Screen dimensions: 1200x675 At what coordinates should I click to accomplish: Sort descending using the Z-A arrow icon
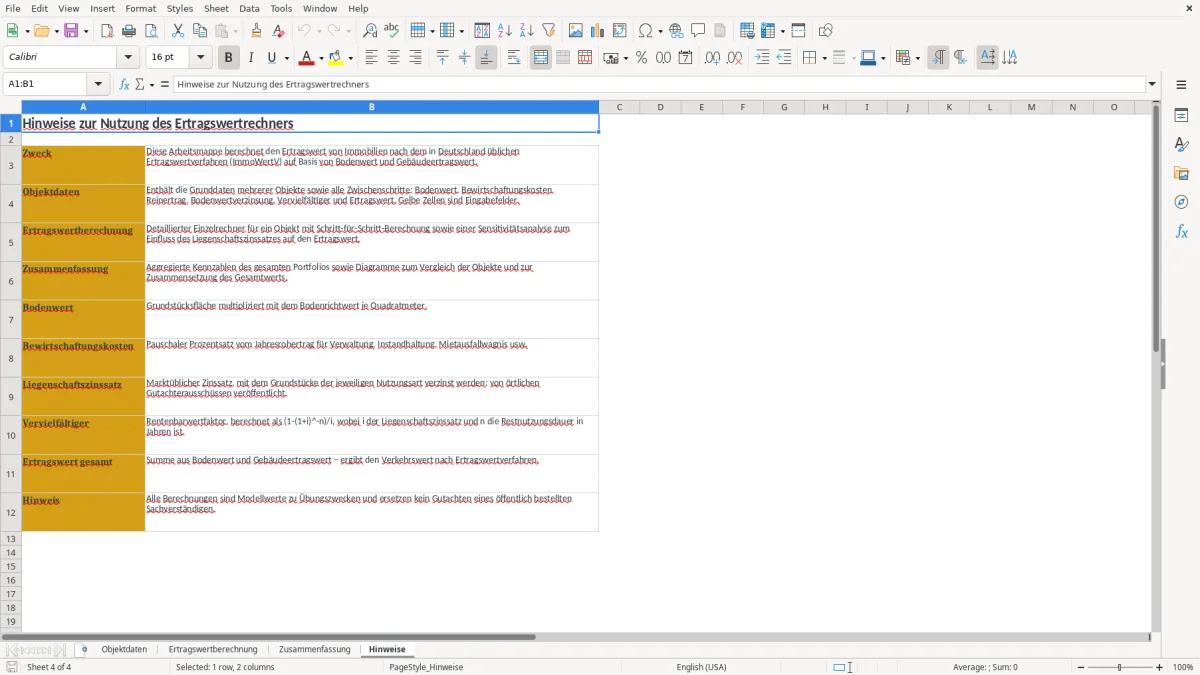(x=527, y=31)
